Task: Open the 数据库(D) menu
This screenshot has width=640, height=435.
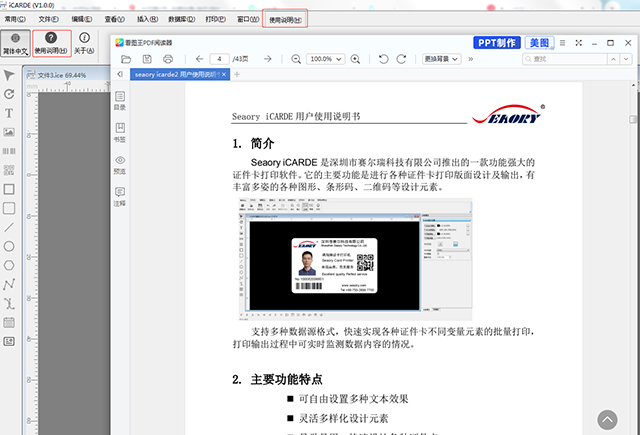Action: point(182,19)
